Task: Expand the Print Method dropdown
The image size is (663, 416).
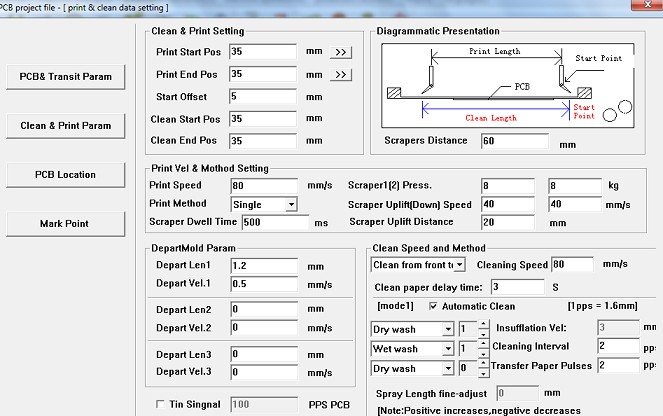Action: [291, 204]
